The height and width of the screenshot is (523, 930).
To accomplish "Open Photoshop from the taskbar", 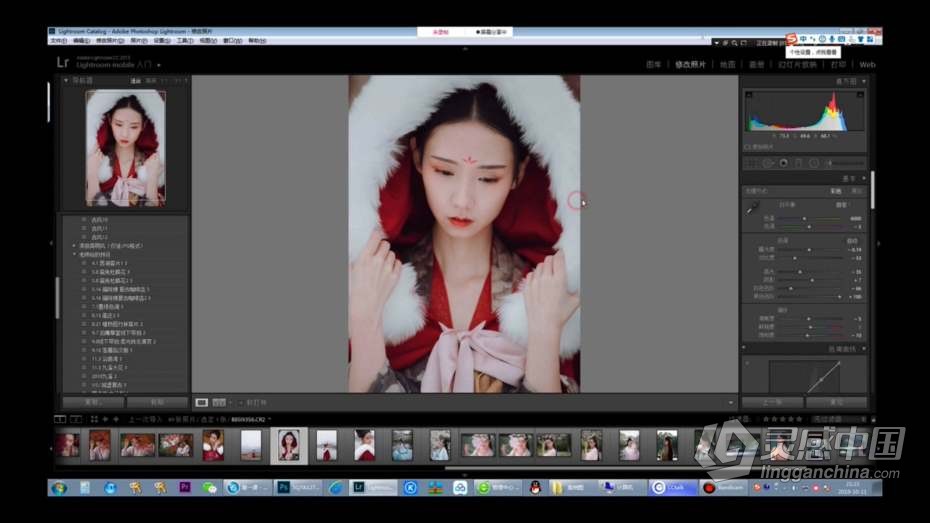I will coord(299,487).
